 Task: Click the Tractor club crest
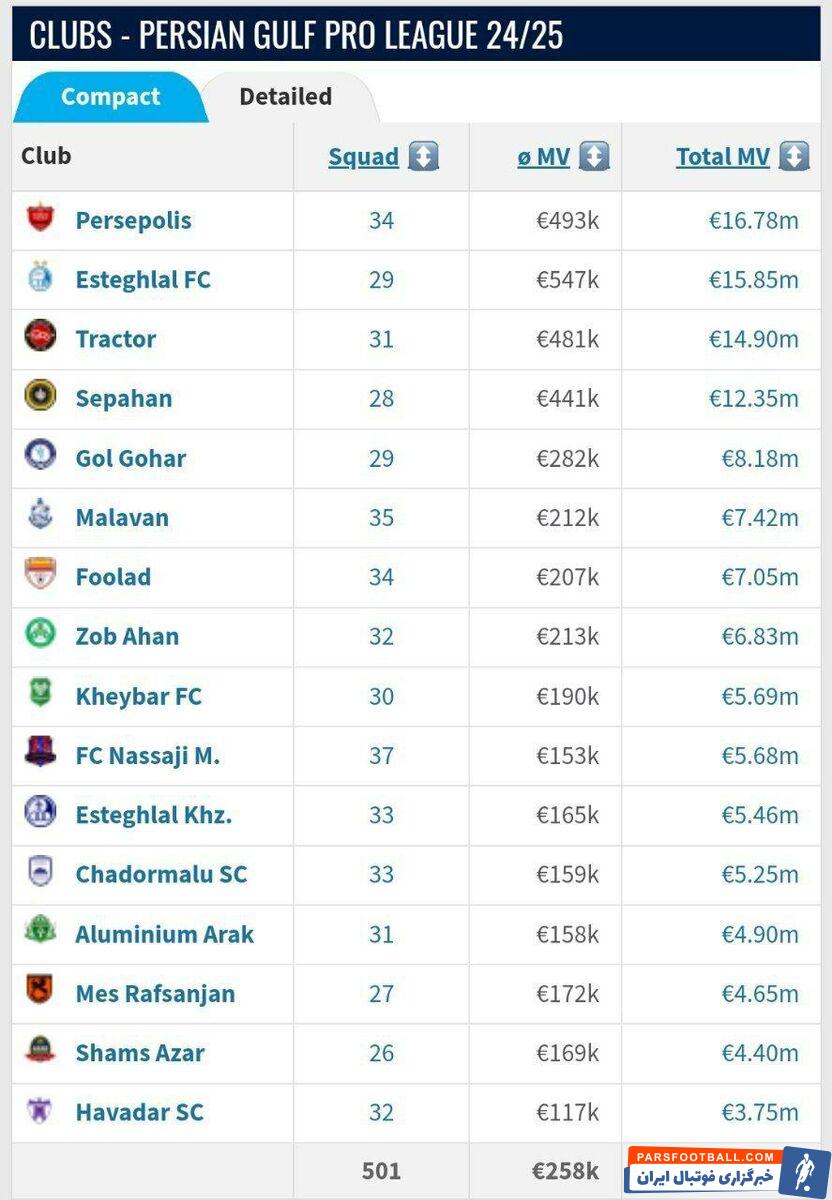click(38, 339)
